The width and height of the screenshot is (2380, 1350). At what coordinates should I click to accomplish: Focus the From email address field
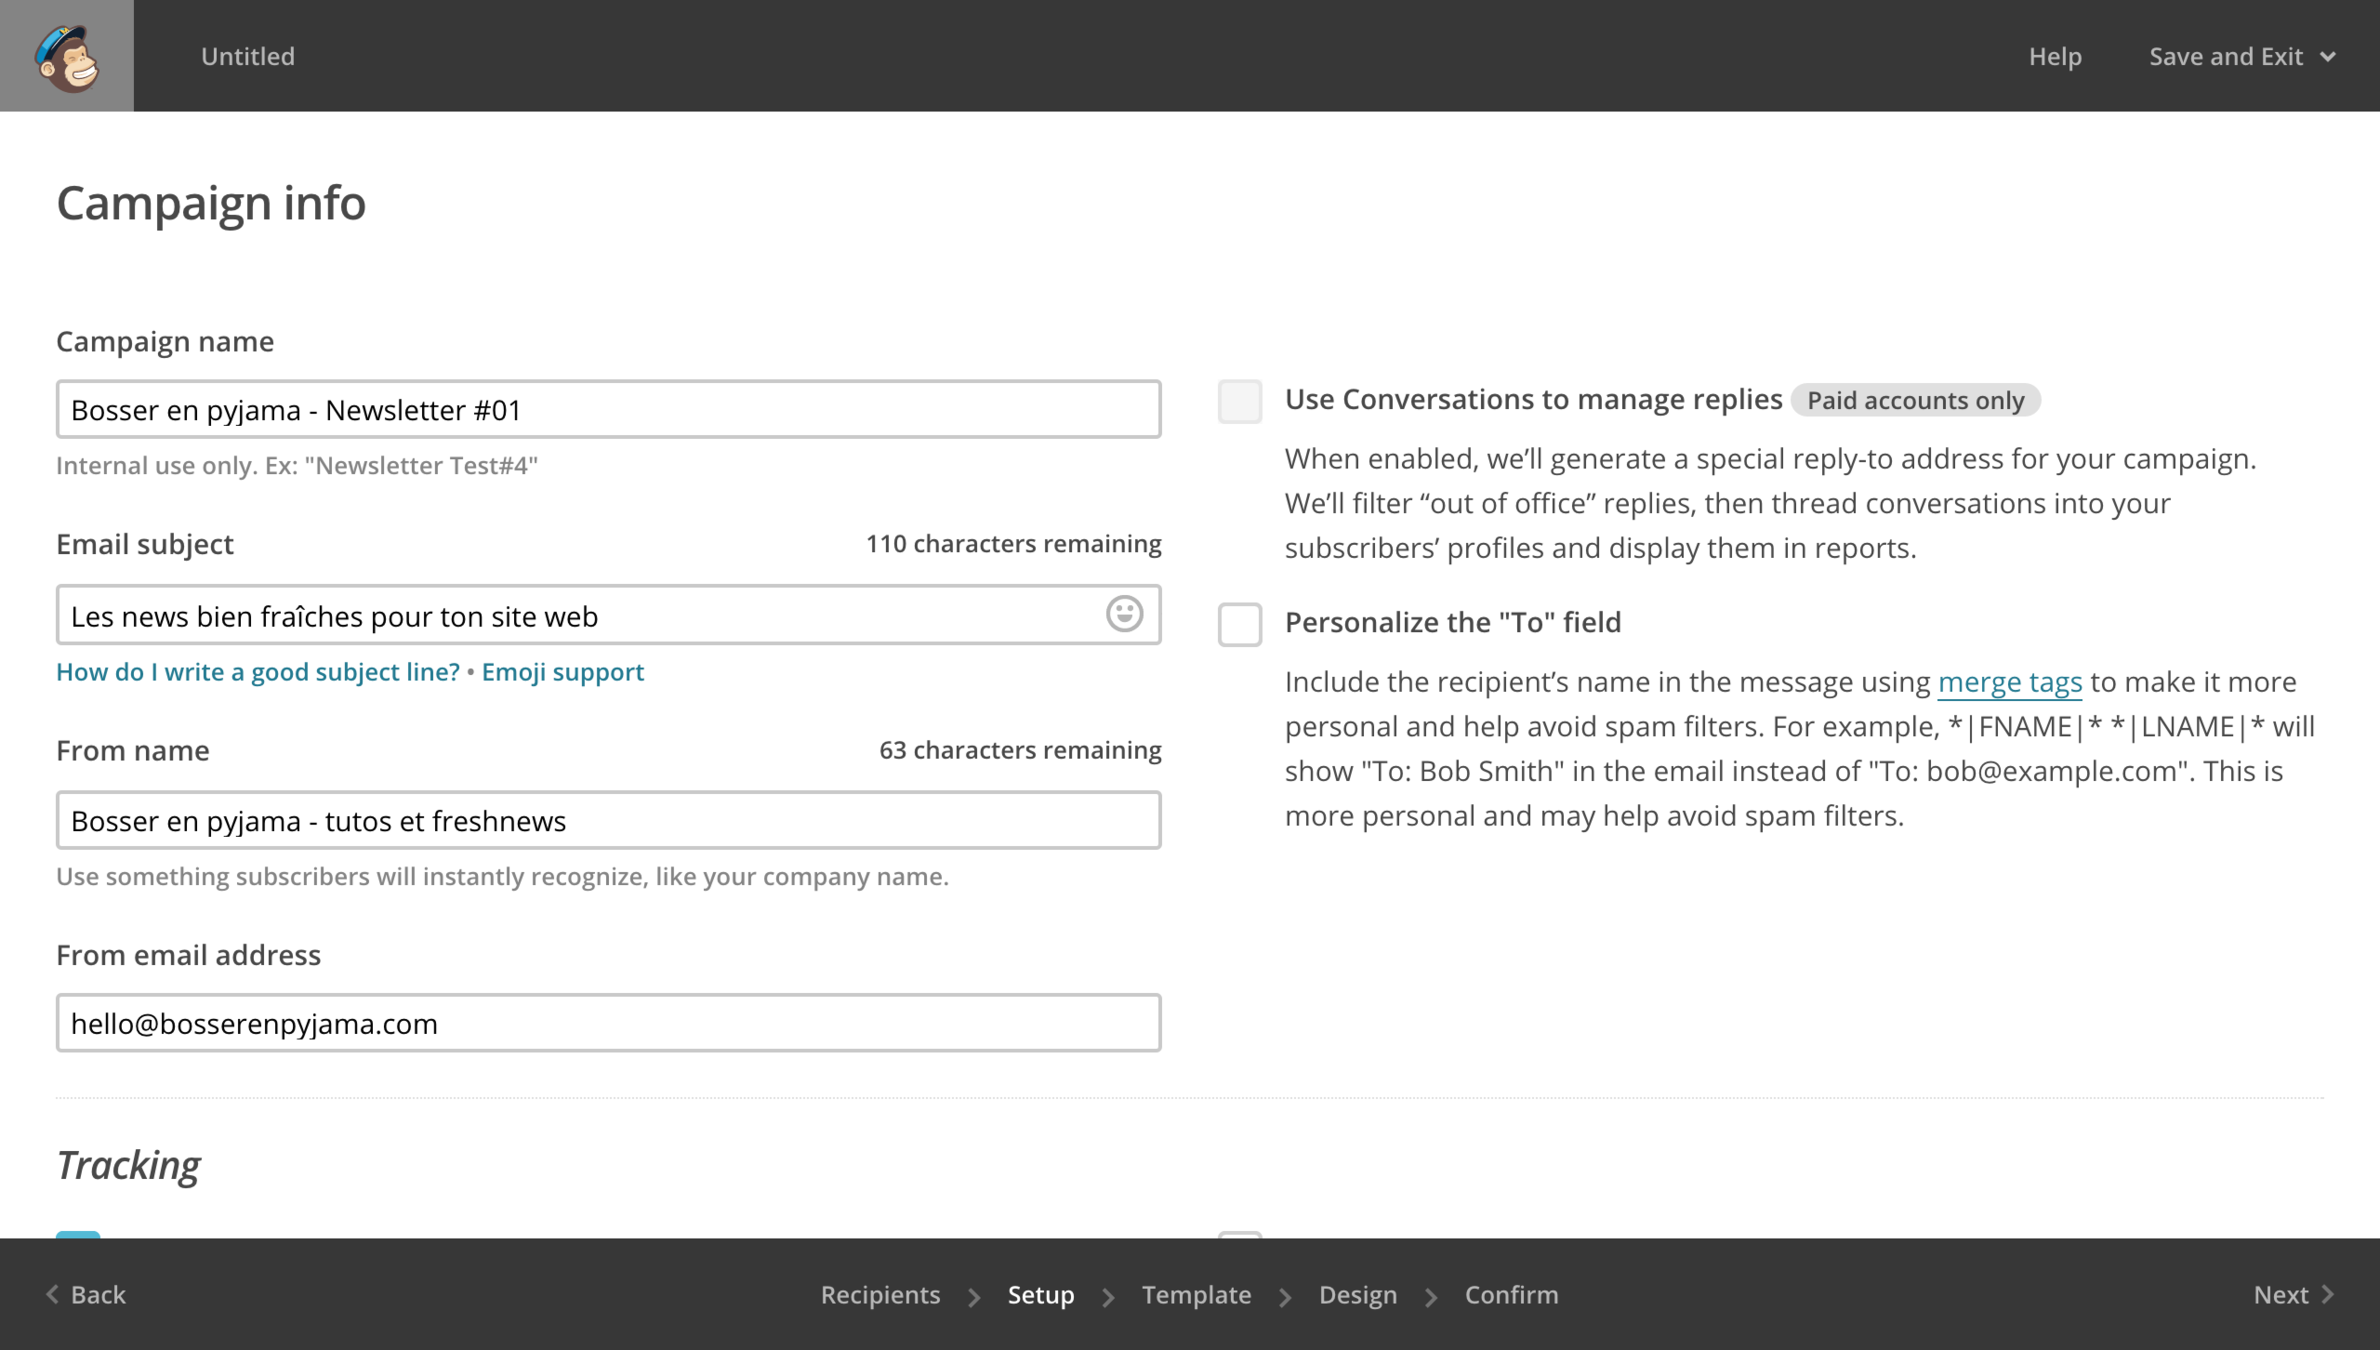[x=608, y=1023]
